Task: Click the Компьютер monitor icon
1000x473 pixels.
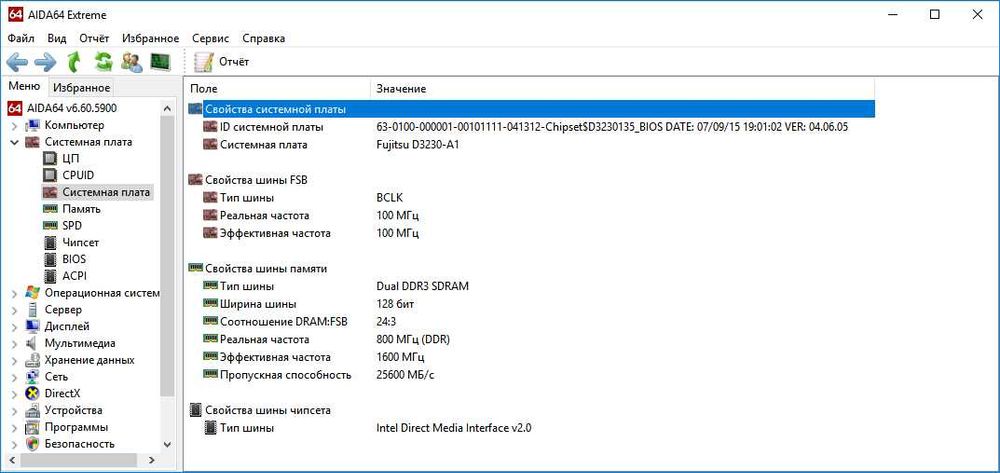Action: (33, 126)
